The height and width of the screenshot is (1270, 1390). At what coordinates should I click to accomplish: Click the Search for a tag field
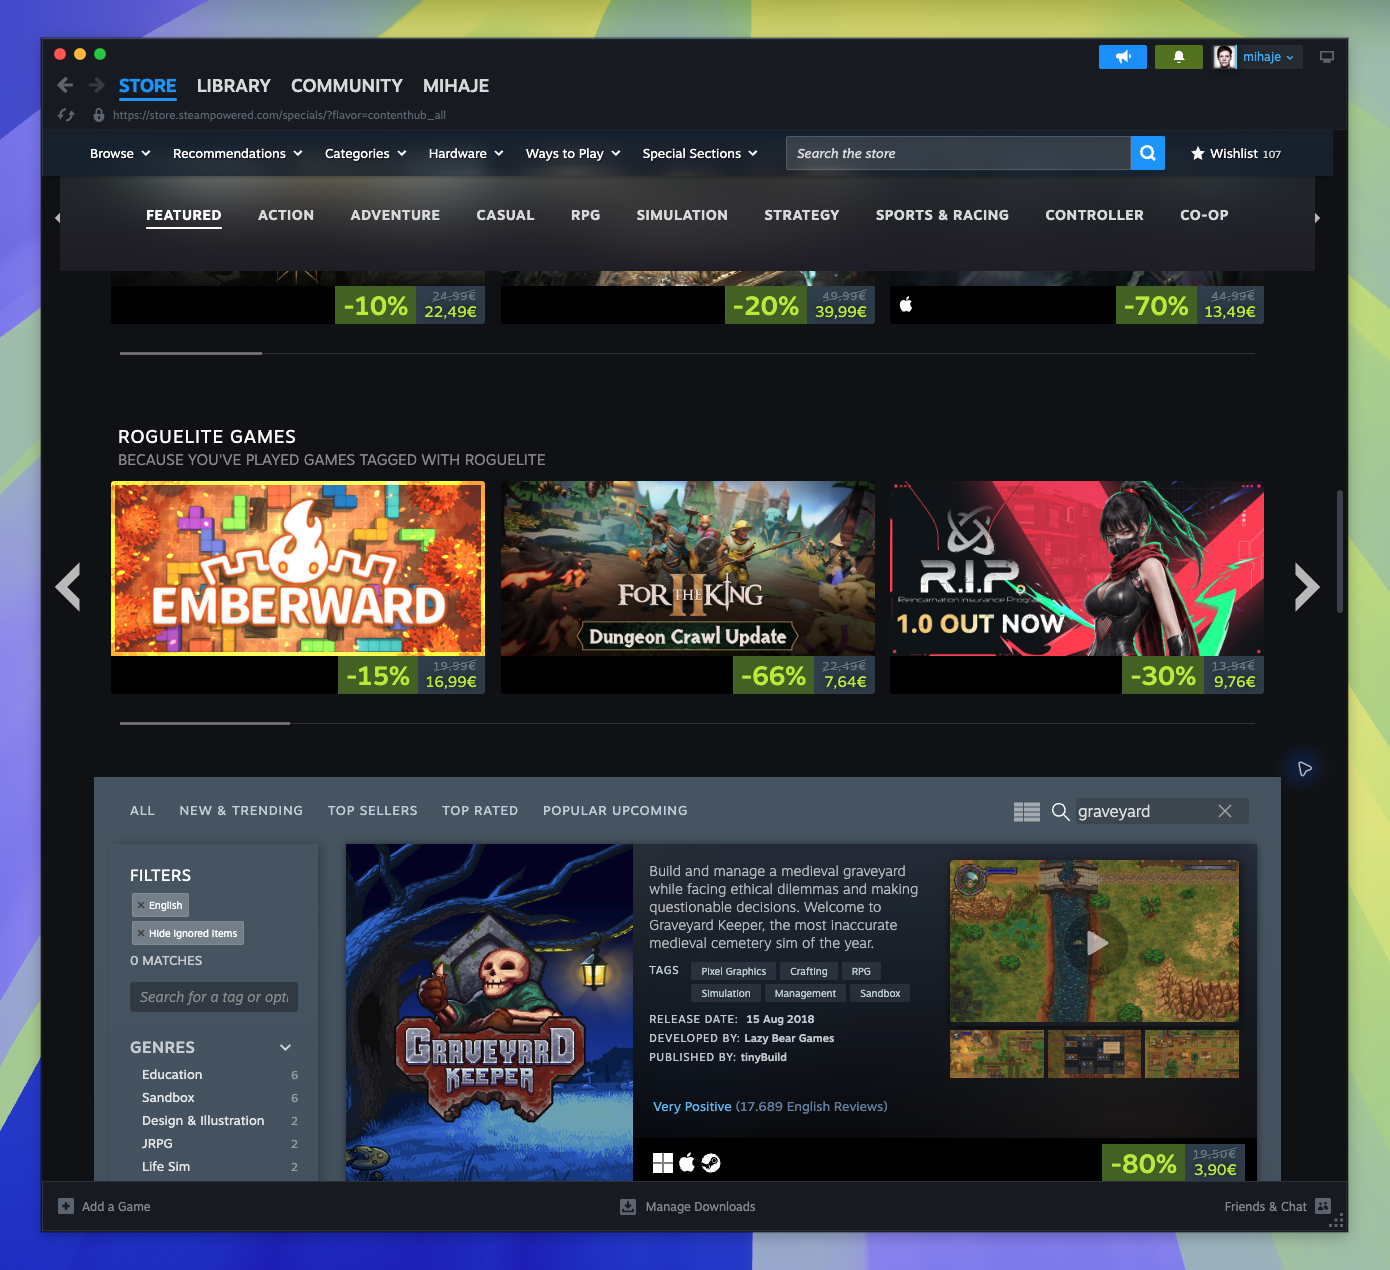point(214,997)
